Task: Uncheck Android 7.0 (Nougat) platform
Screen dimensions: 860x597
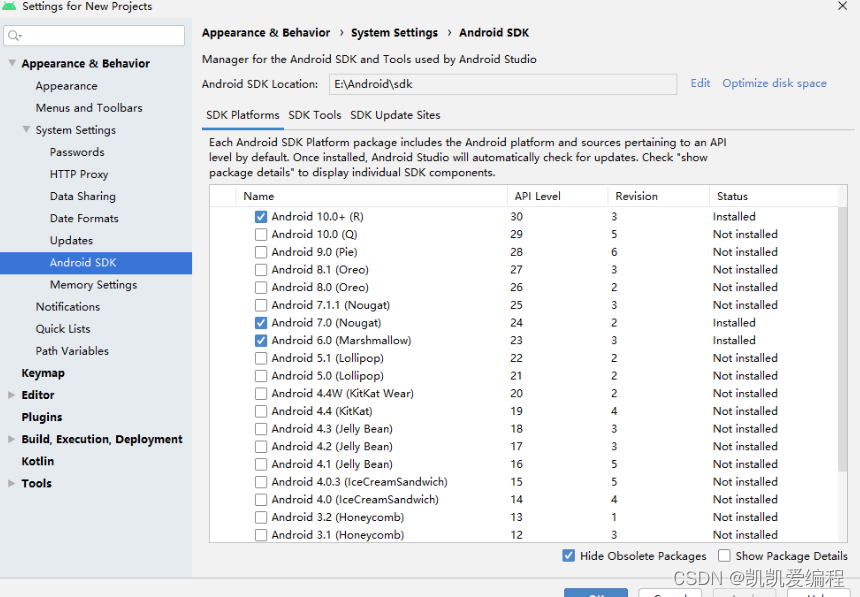Action: click(x=261, y=323)
